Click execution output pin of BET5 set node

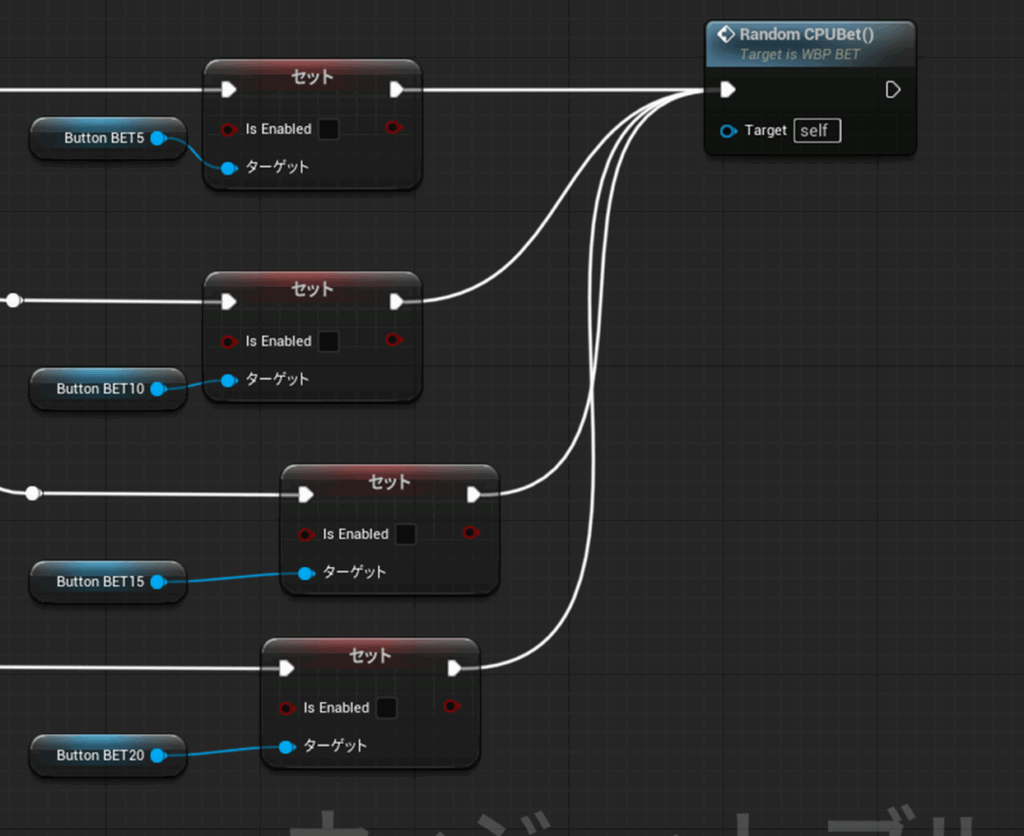(x=397, y=90)
